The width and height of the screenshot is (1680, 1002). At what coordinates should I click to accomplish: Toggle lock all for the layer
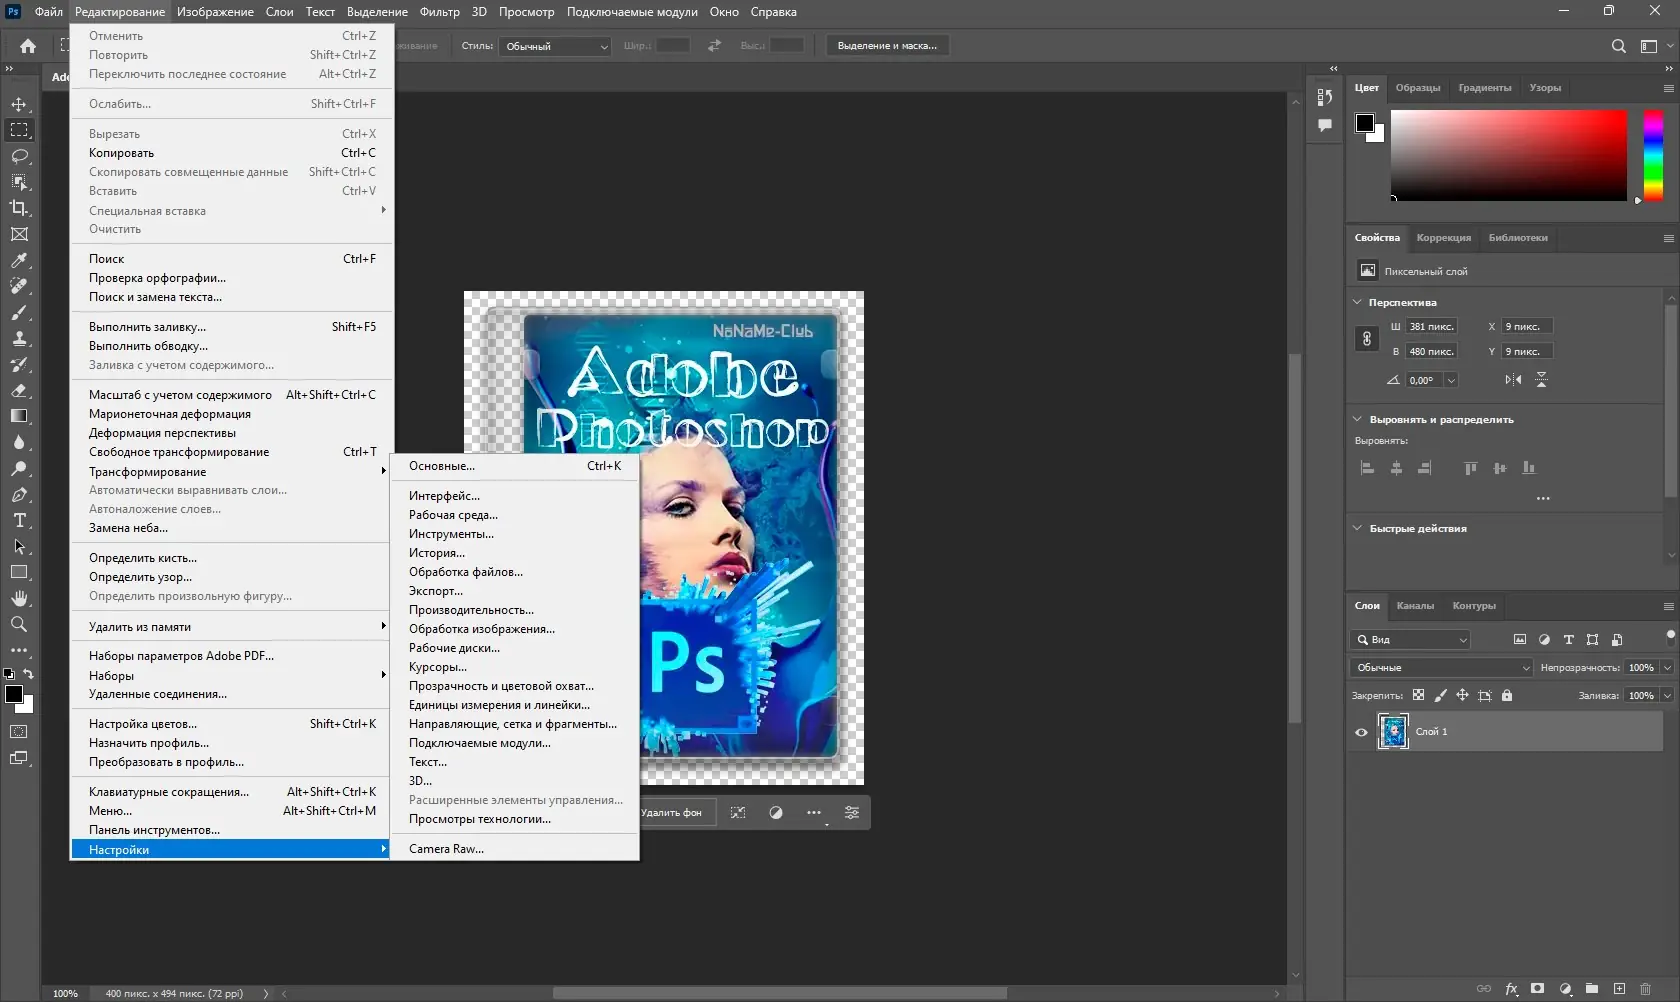[1507, 695]
